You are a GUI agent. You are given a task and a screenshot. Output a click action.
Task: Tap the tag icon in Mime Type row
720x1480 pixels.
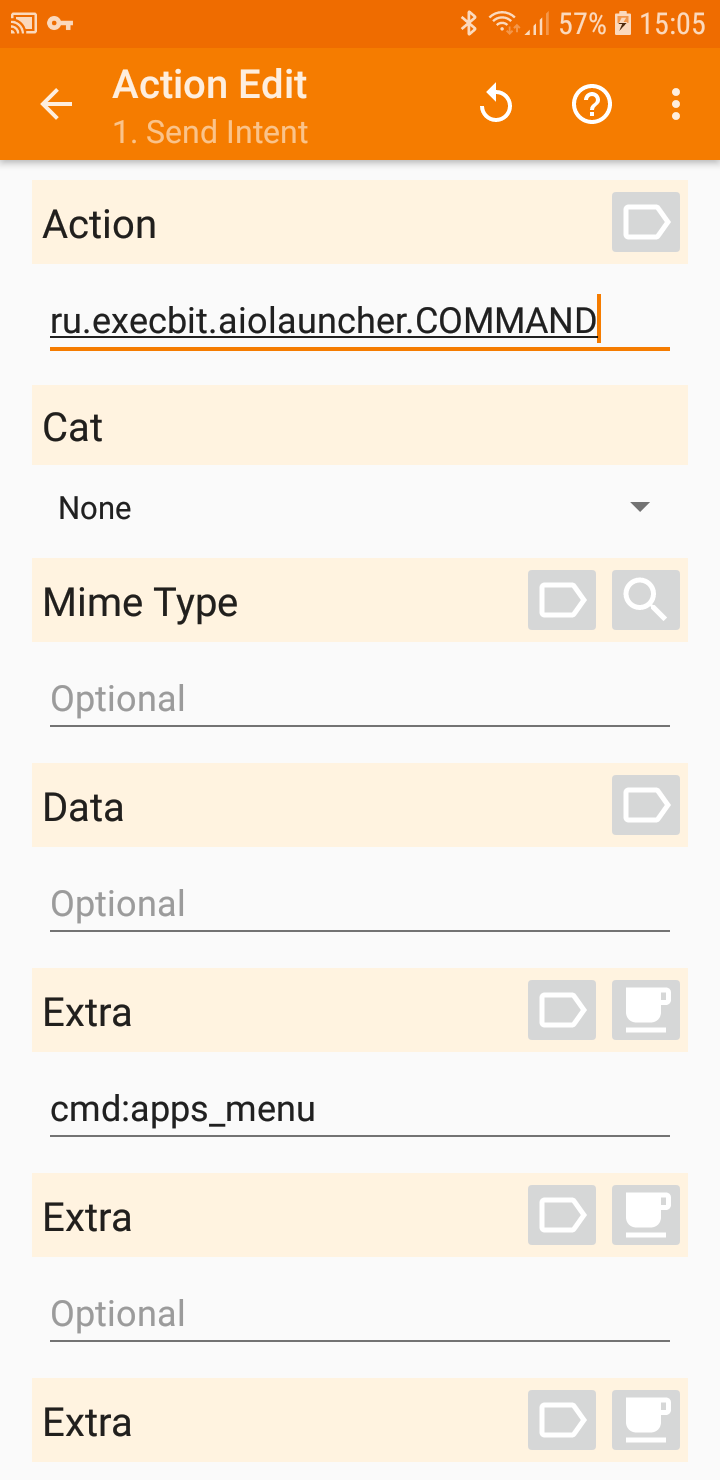[x=562, y=600]
